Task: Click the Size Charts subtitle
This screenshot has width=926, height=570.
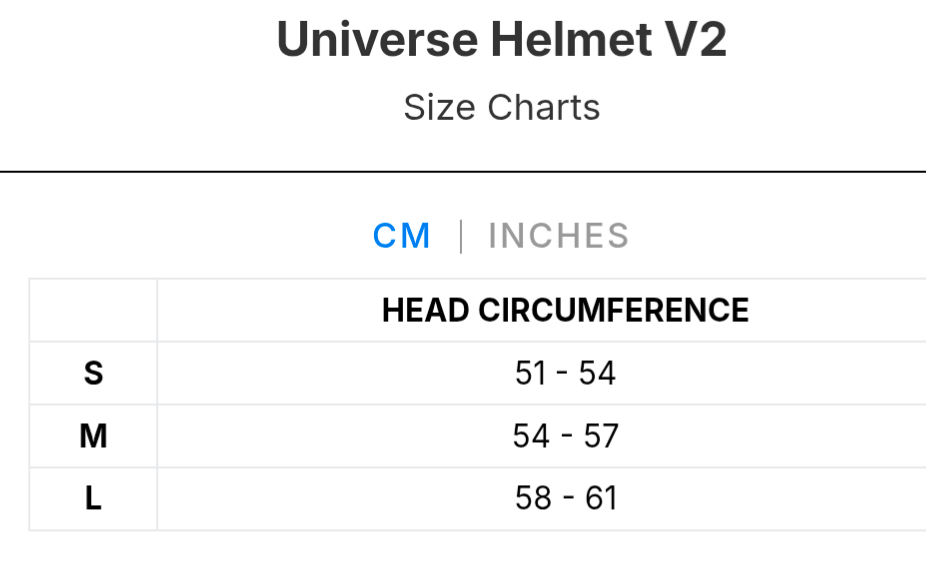Action: click(501, 107)
